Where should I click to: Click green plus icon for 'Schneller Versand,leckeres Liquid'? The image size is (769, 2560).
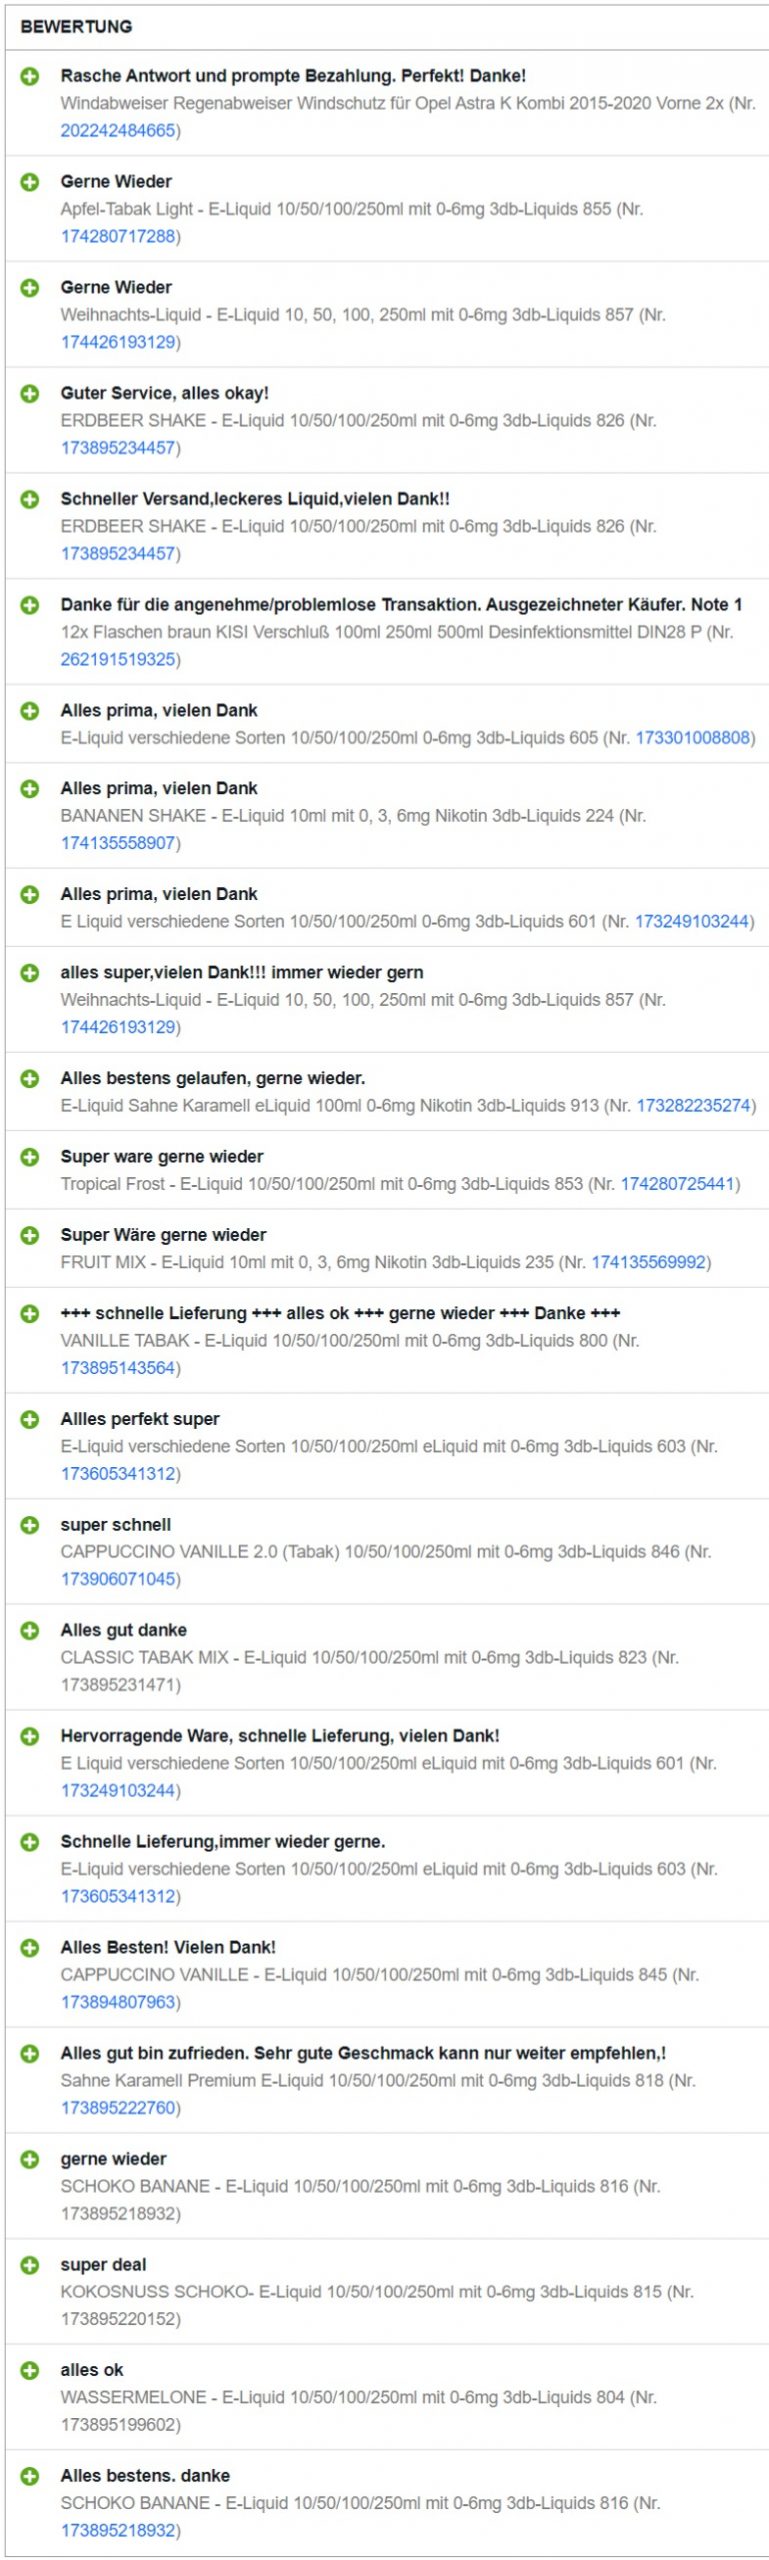(x=30, y=499)
